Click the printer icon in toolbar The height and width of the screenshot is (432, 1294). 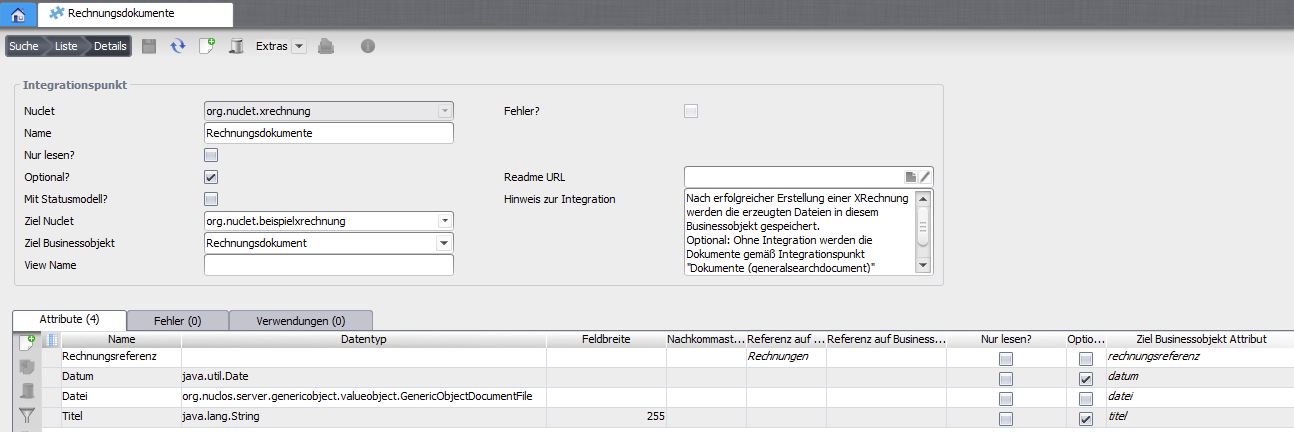326,46
